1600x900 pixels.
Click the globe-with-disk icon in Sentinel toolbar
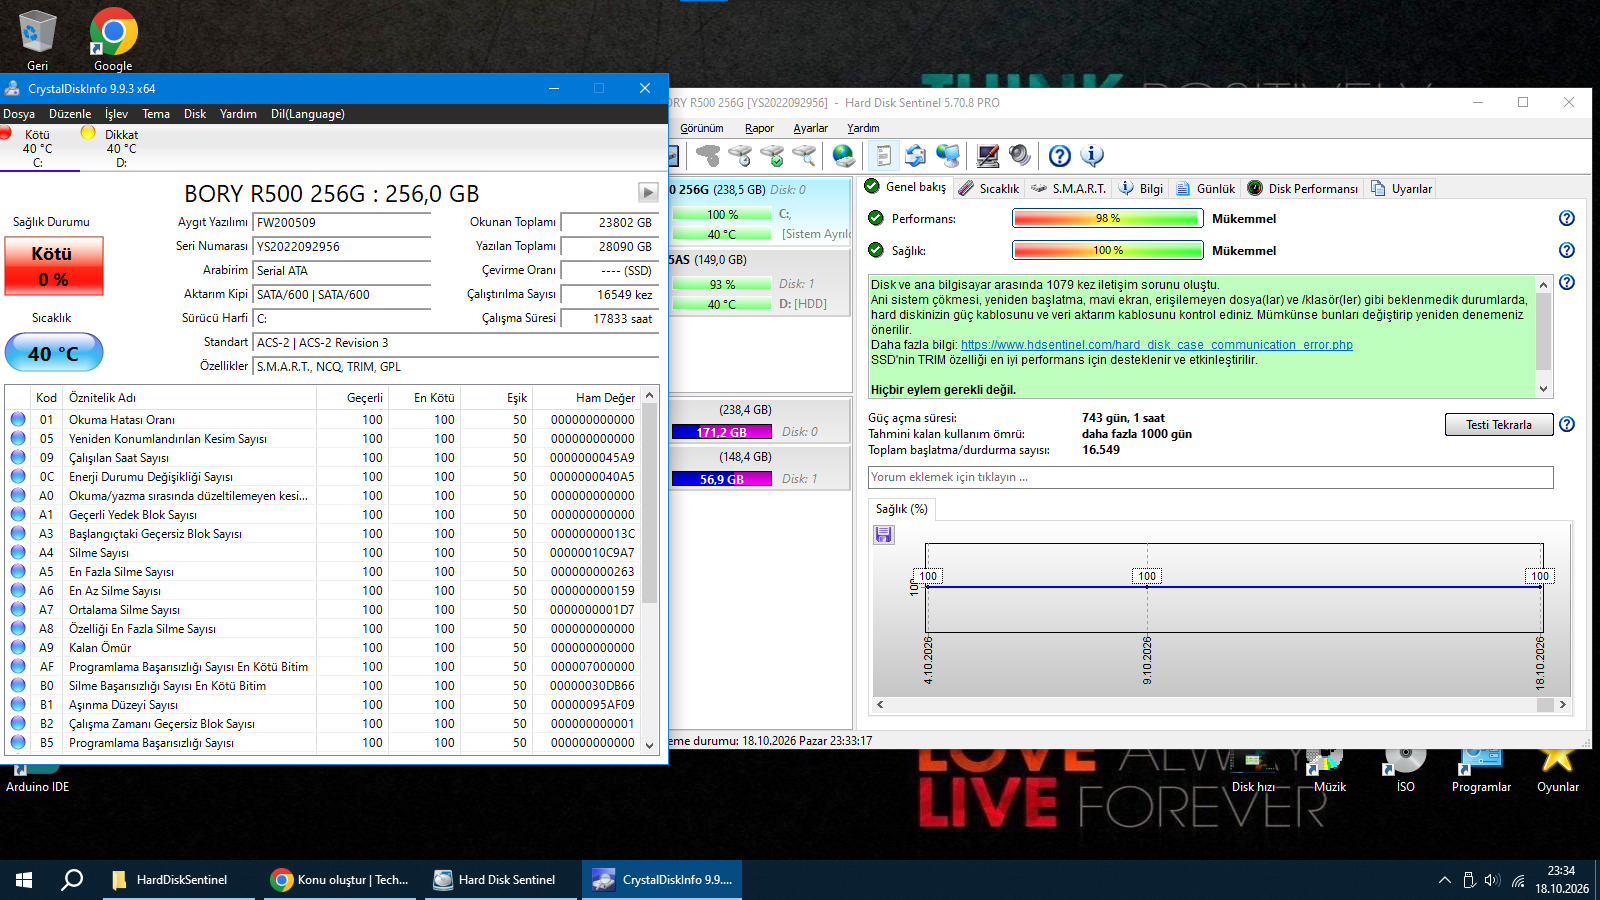coord(844,156)
